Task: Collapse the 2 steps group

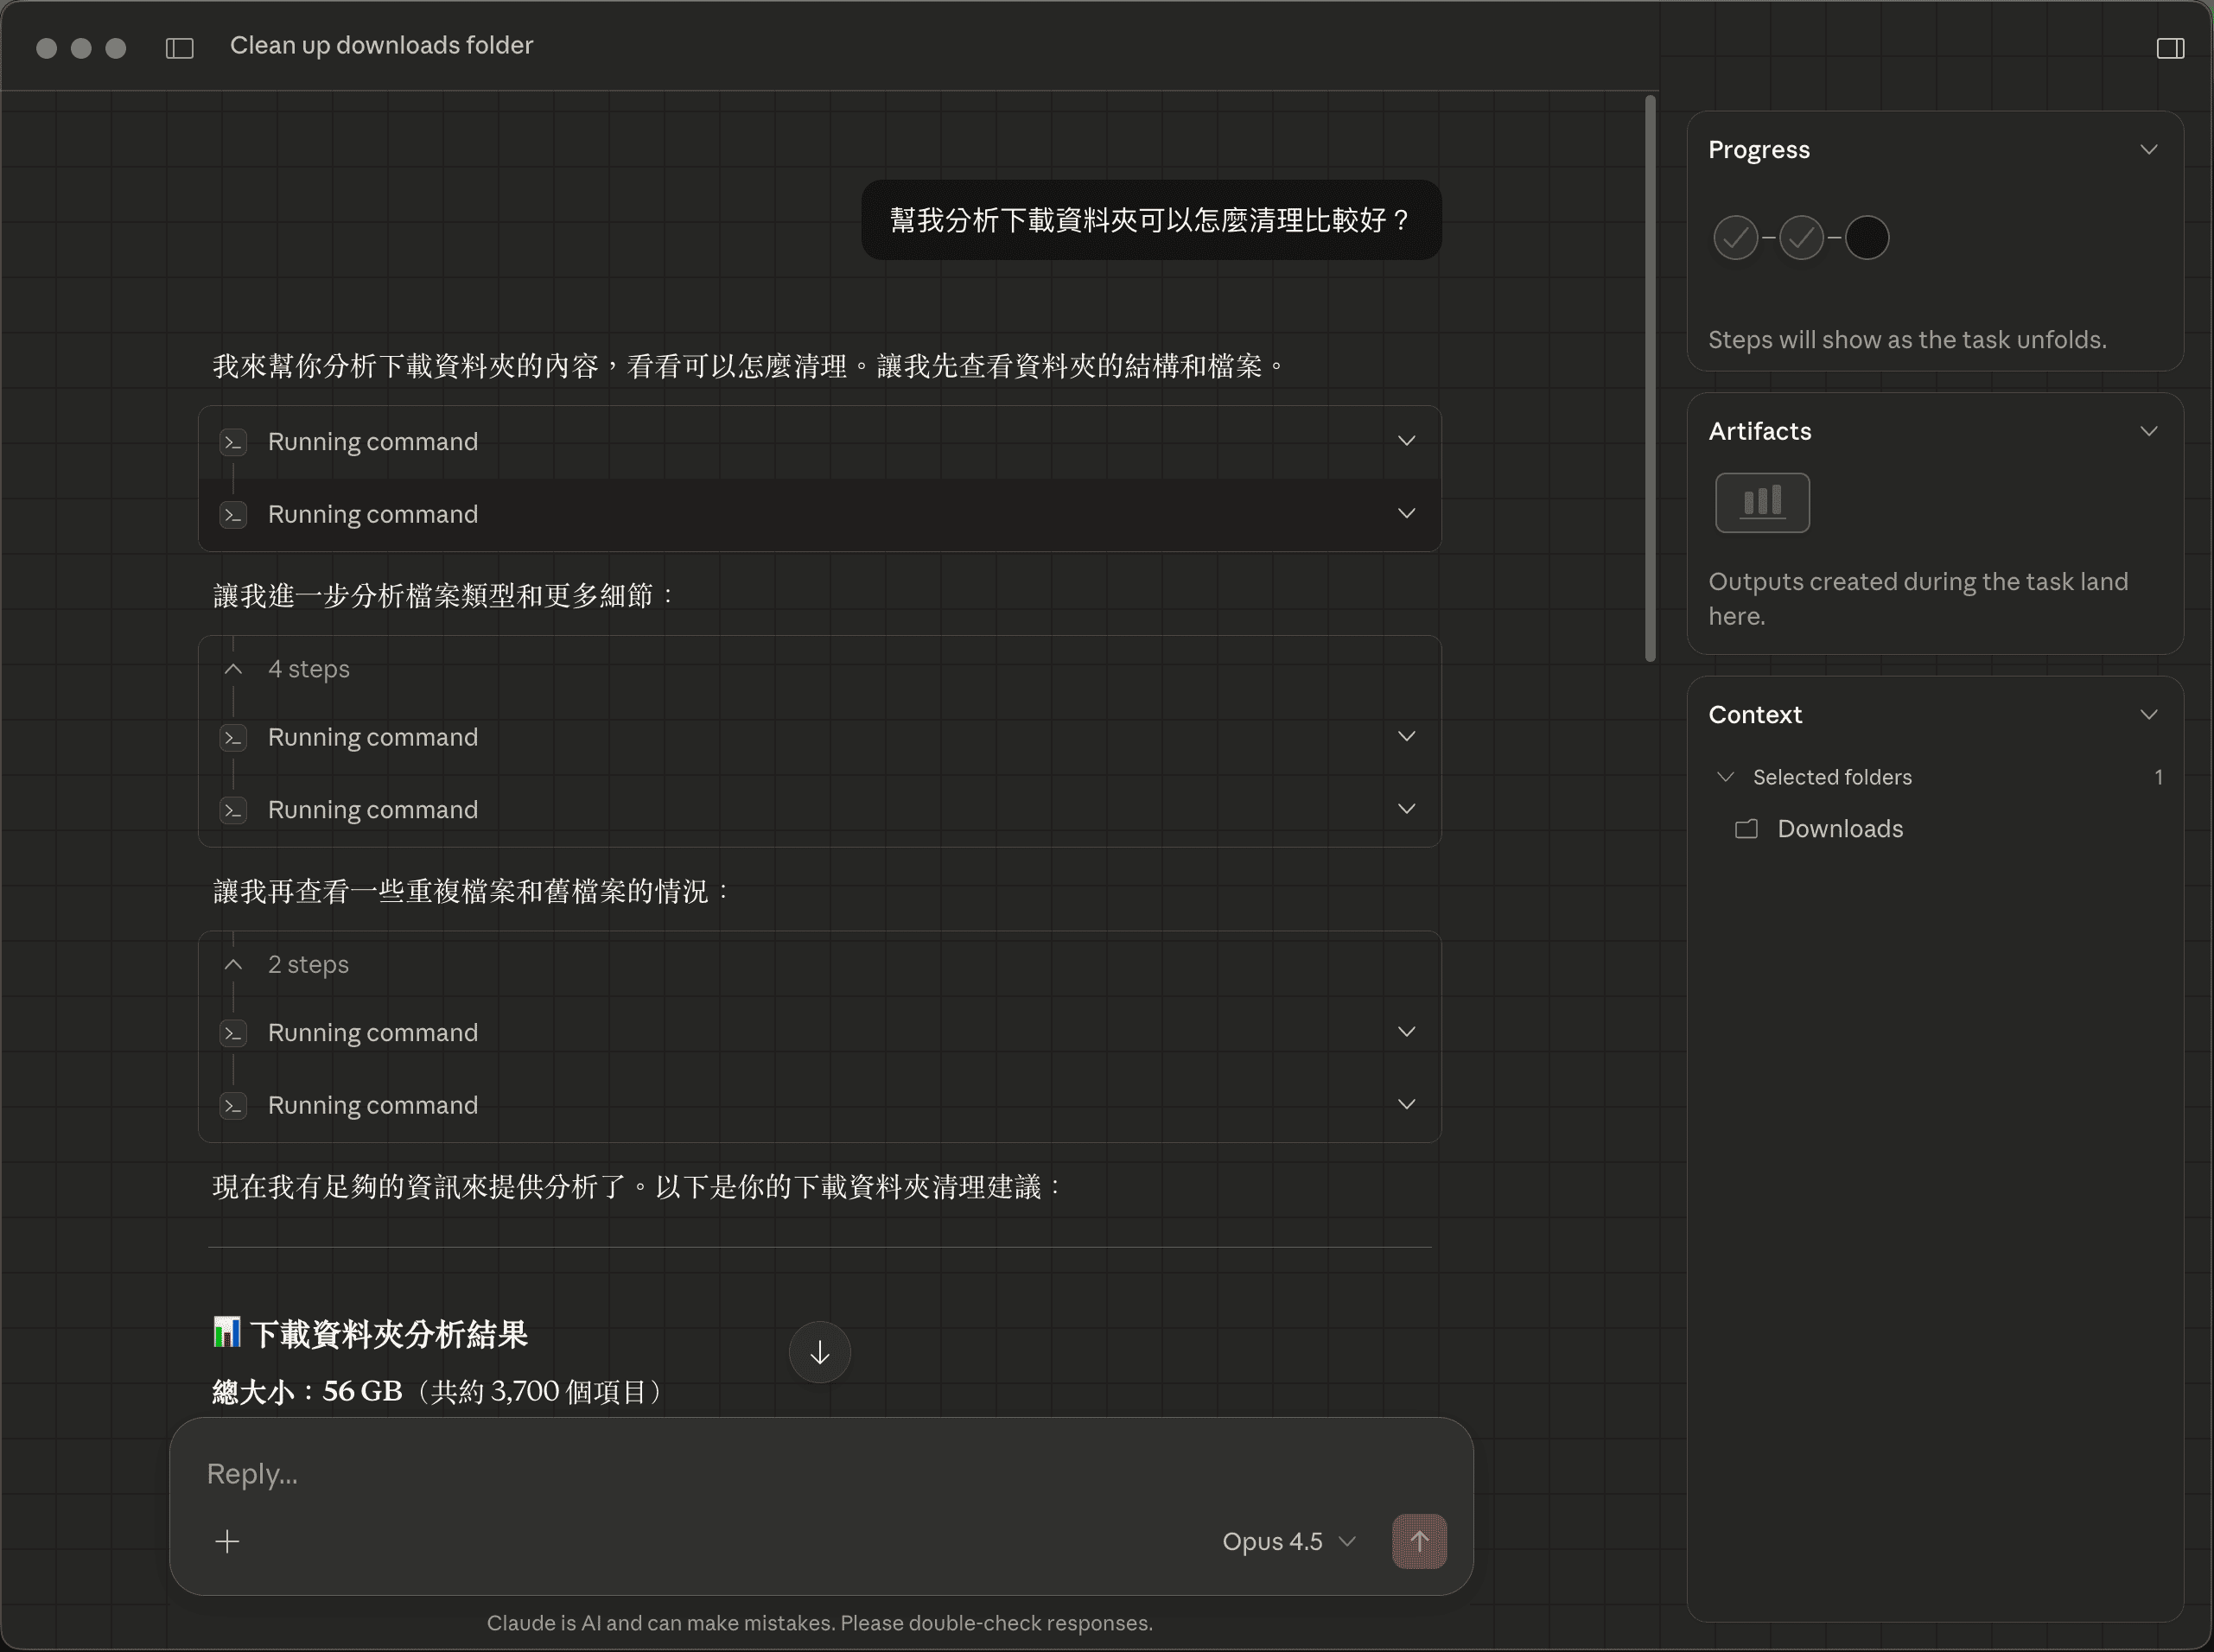Action: [x=233, y=964]
